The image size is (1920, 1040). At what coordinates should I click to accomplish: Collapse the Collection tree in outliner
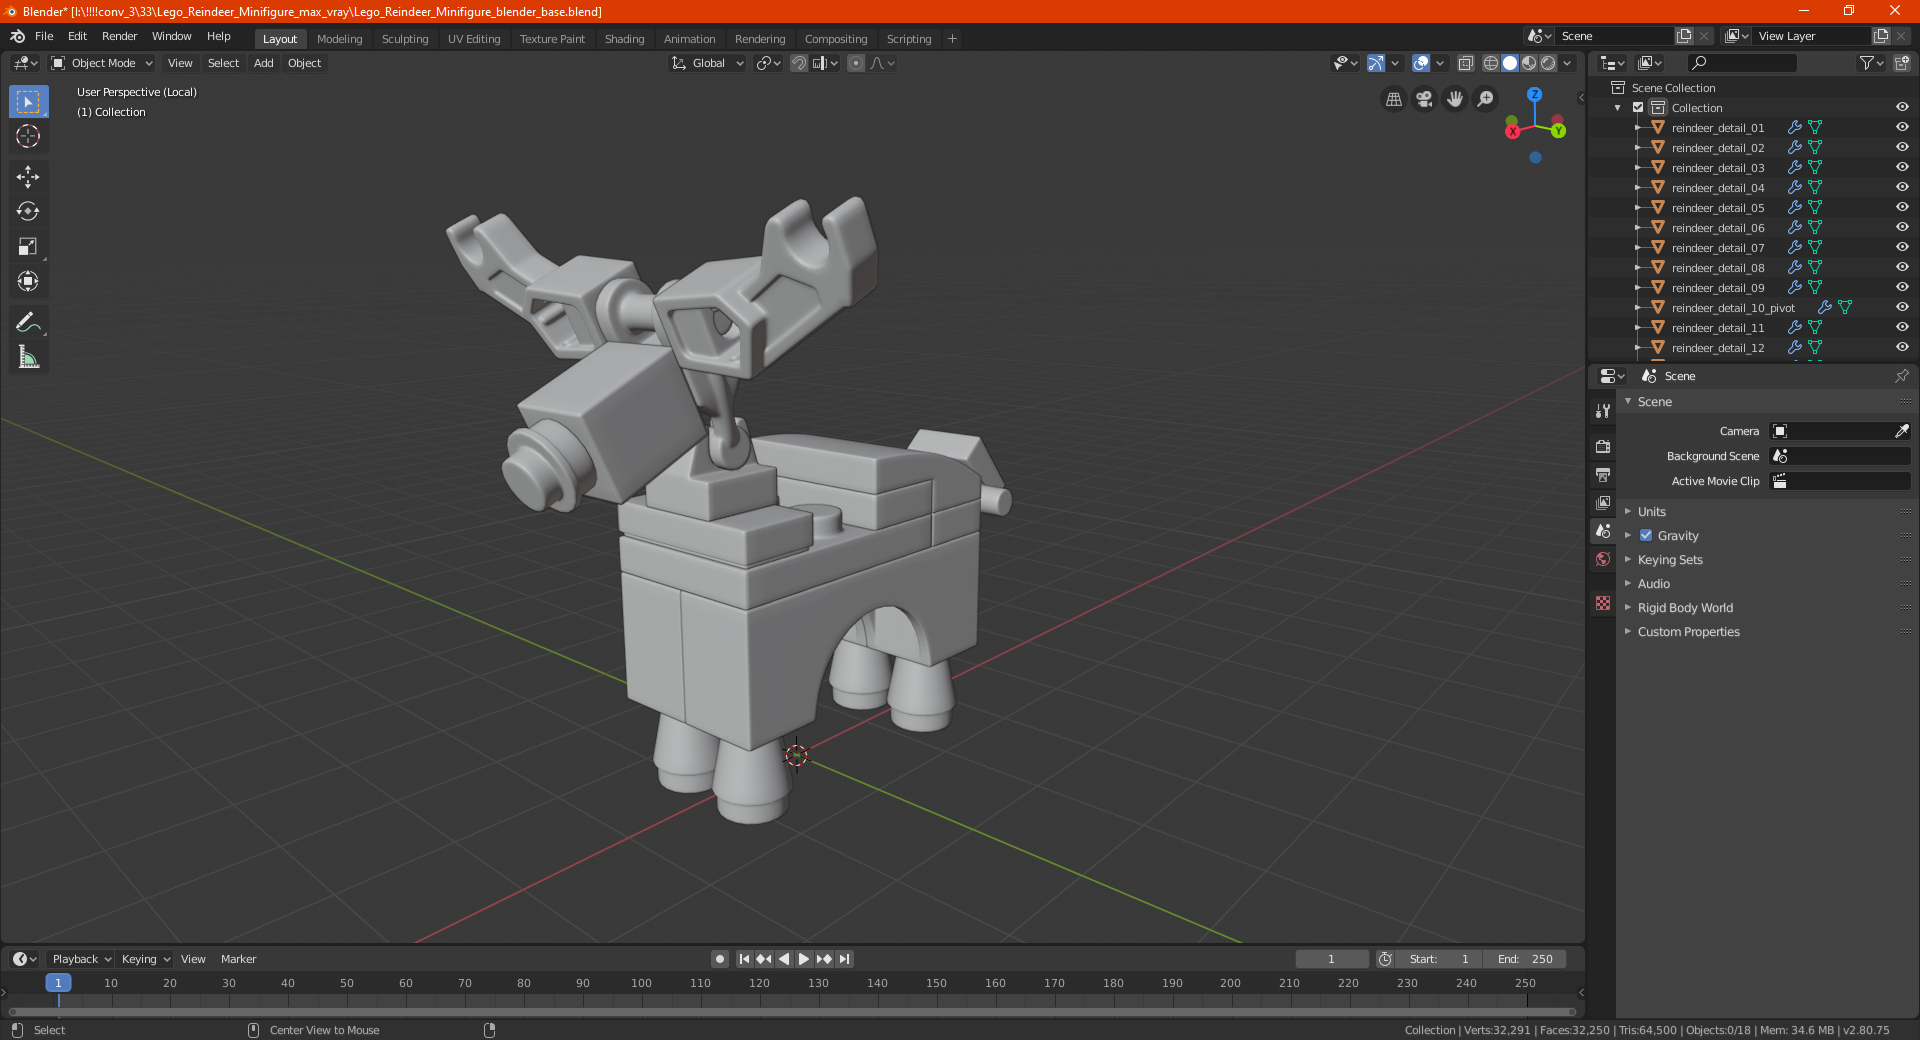pyautogui.click(x=1618, y=108)
